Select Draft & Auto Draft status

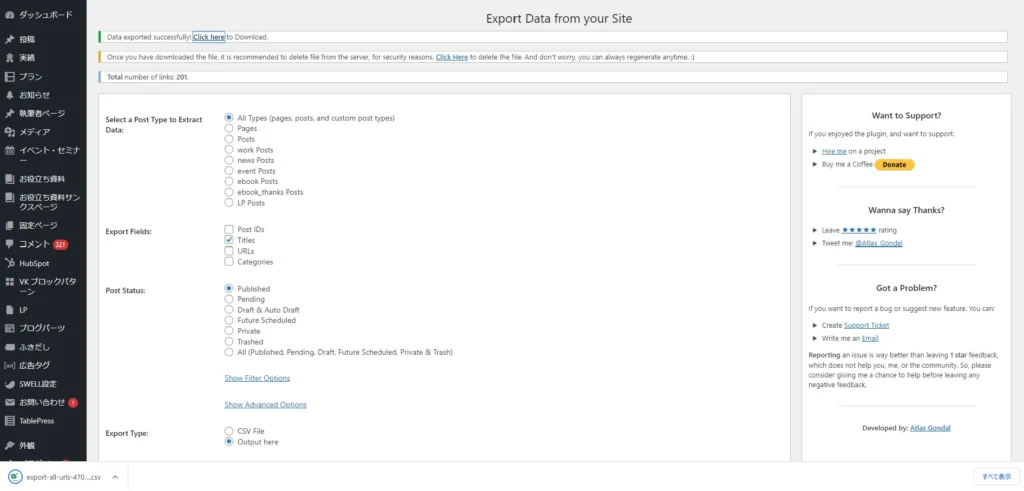(x=229, y=309)
